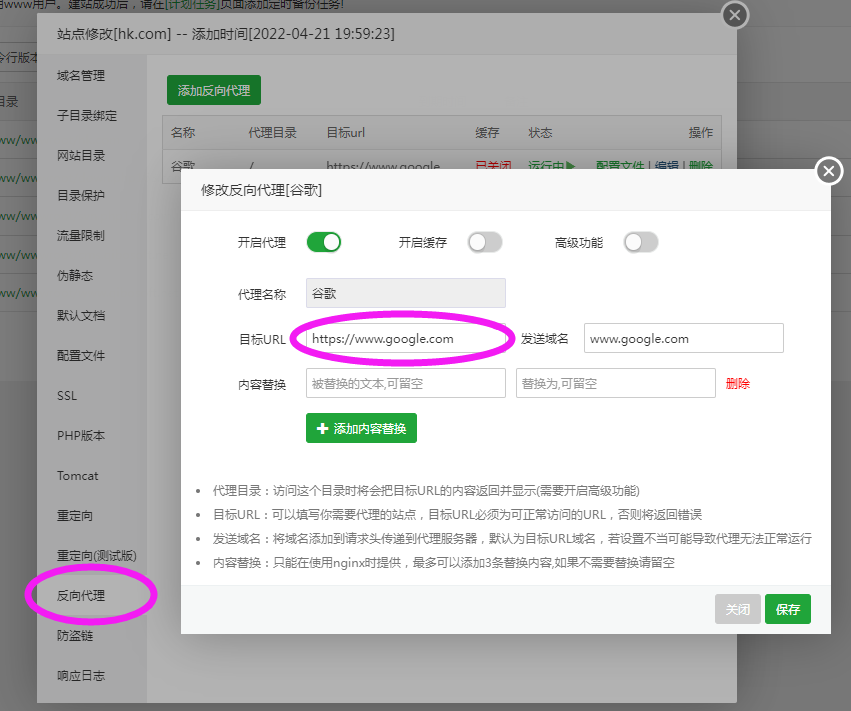
Task: Click the 发送域名 help text line
Action: [x=512, y=539]
